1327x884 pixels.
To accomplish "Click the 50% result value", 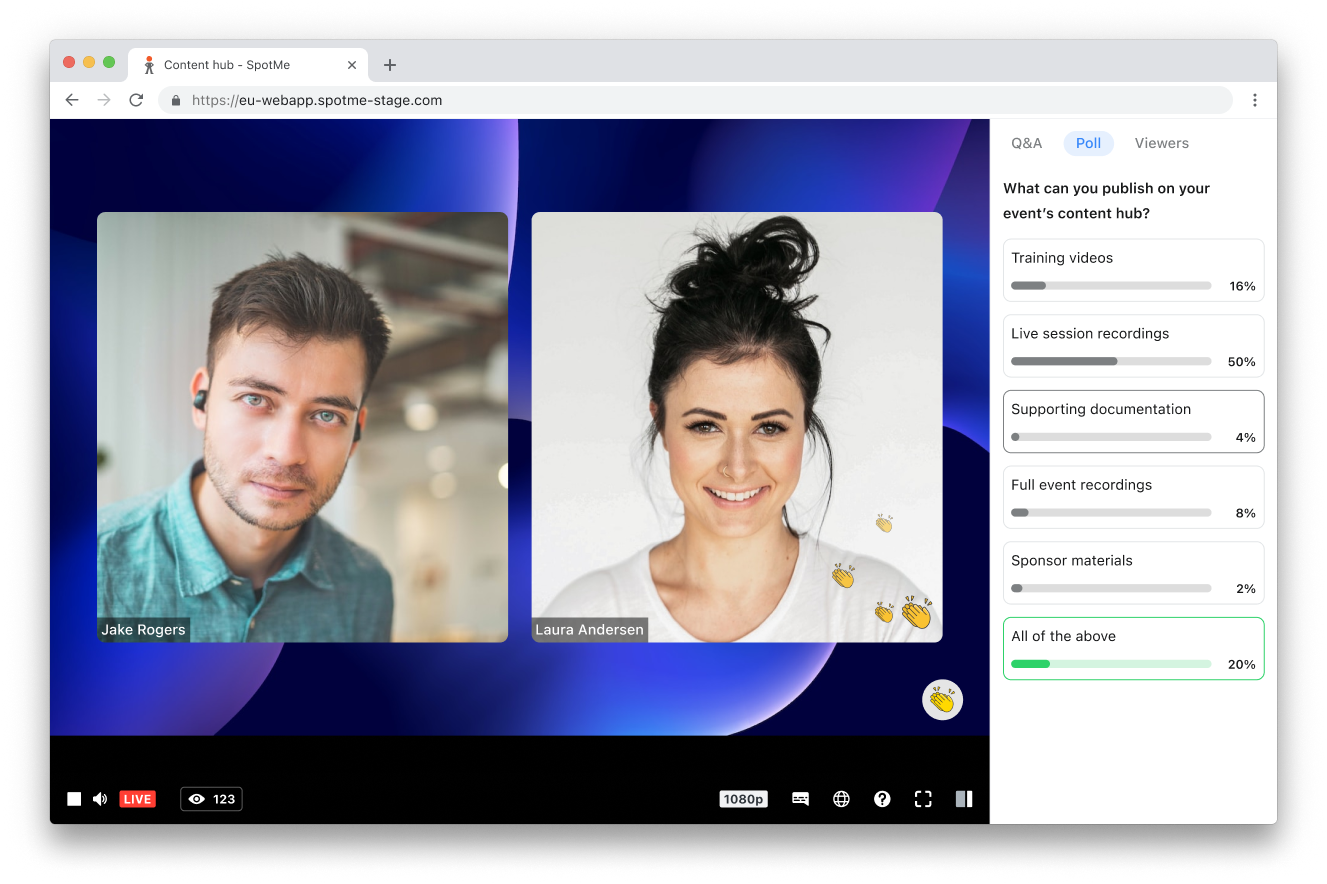I will tap(1241, 362).
